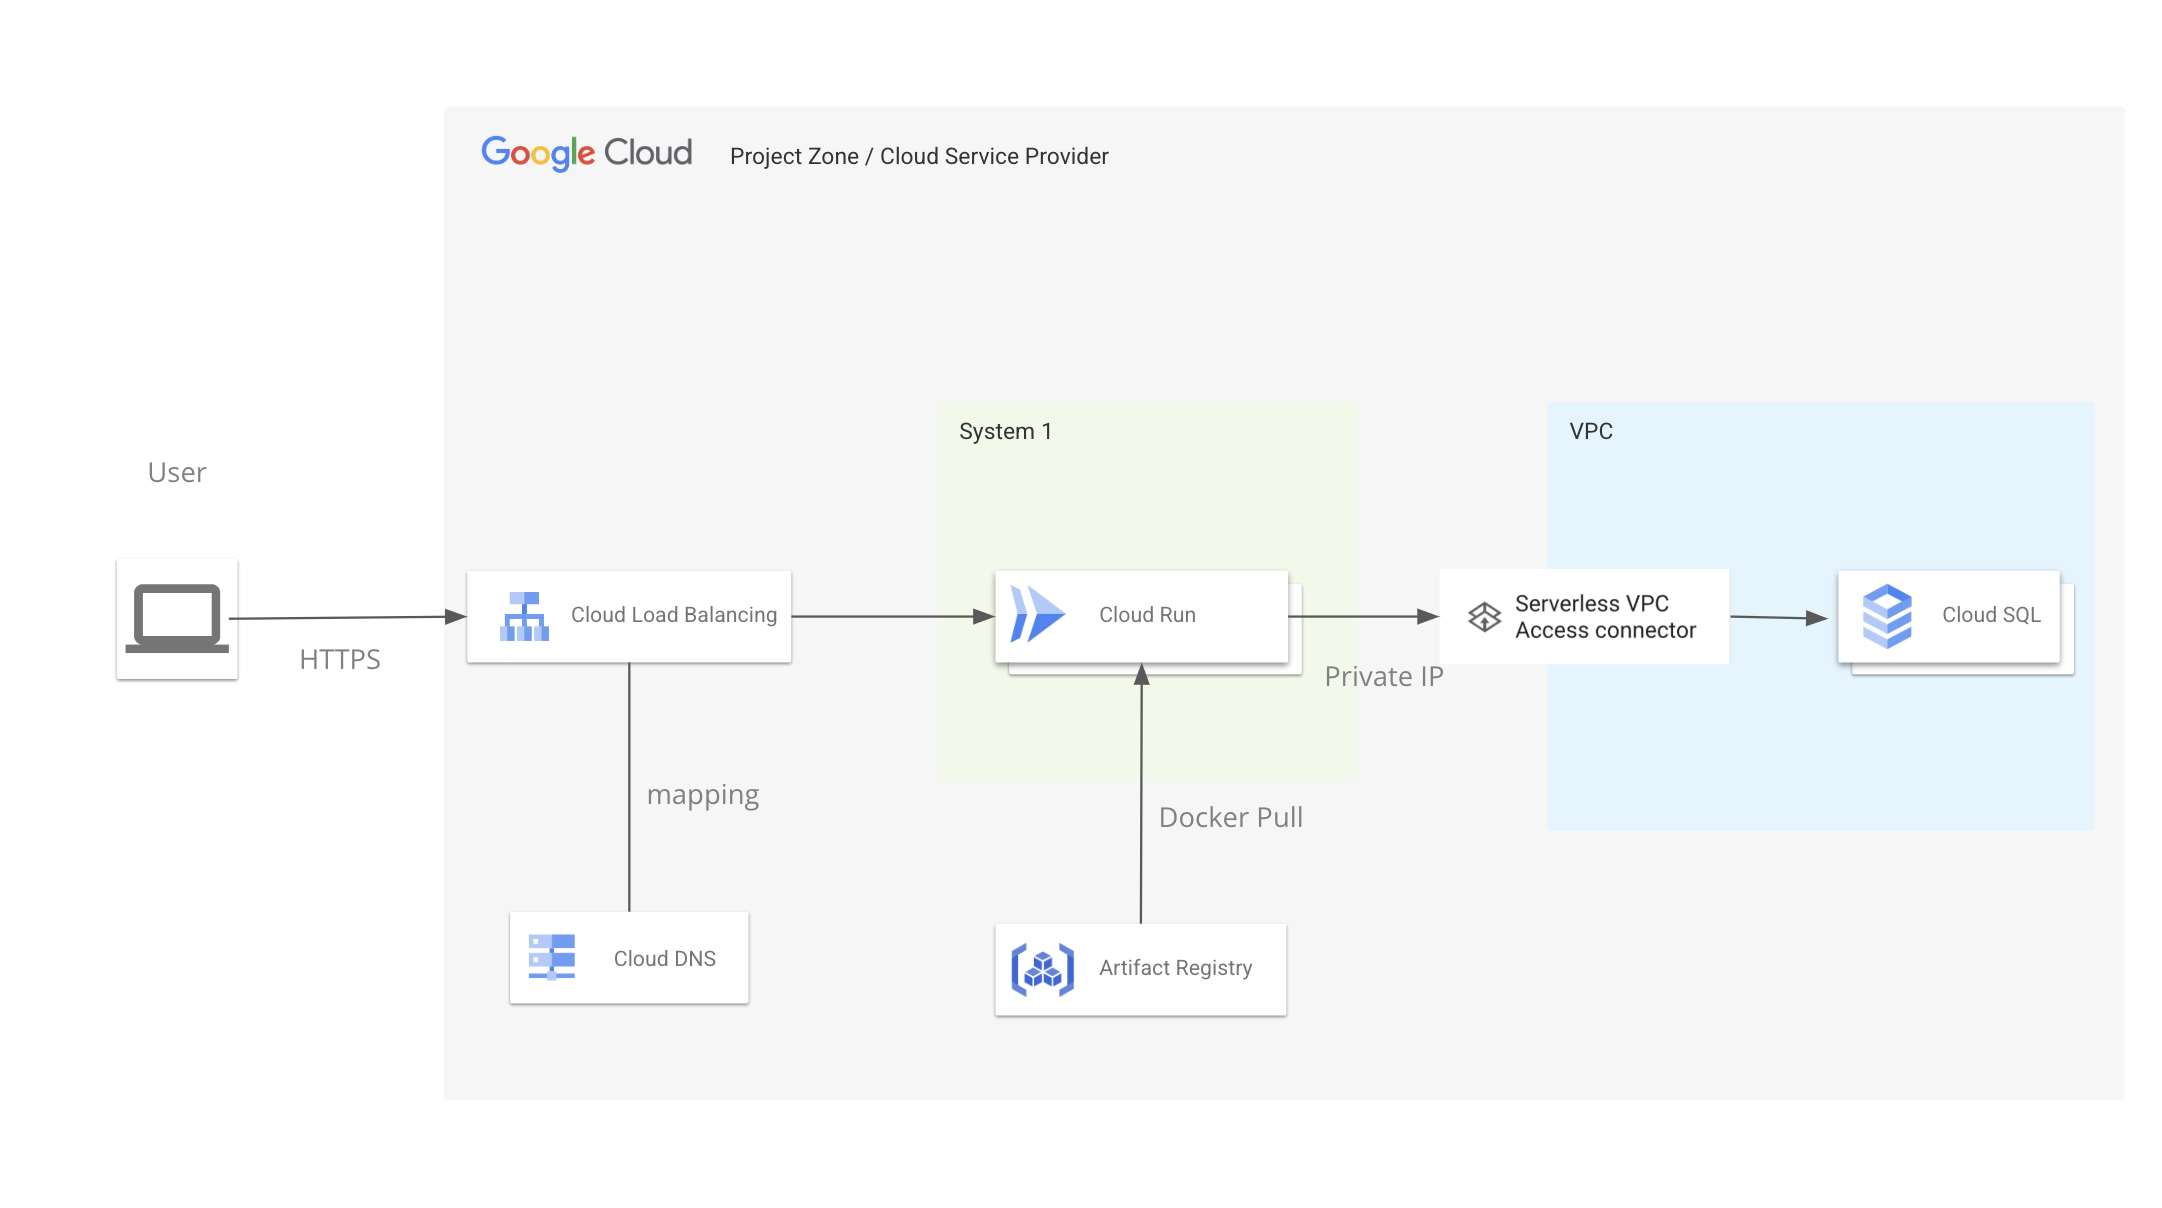The height and width of the screenshot is (1208, 2162).
Task: Click the HTTPS arrow label
Action: 340,660
